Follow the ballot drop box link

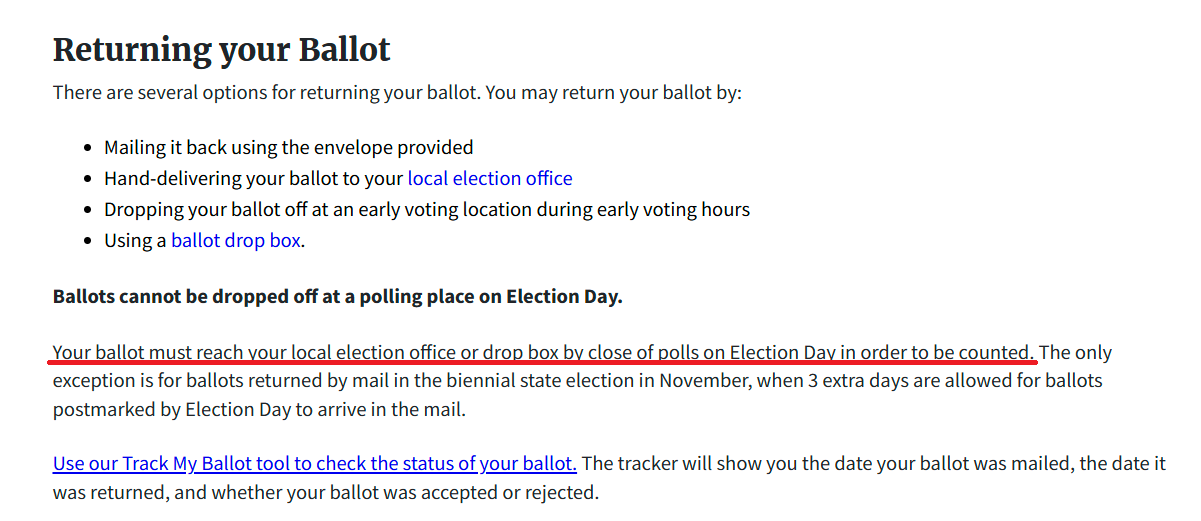[x=236, y=241]
